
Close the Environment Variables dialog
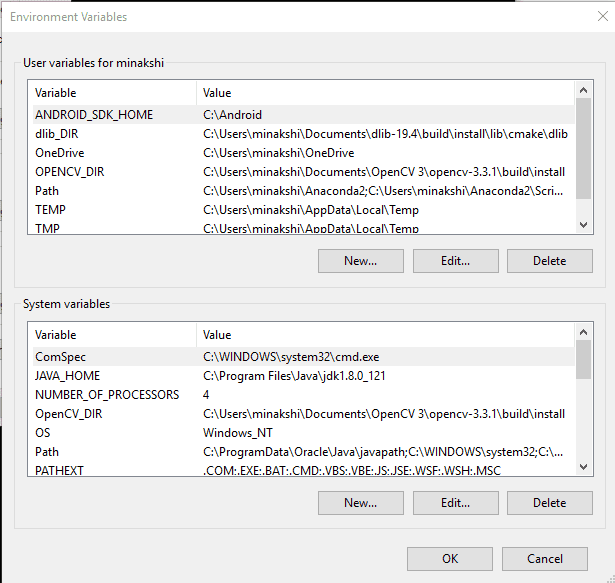pos(602,16)
